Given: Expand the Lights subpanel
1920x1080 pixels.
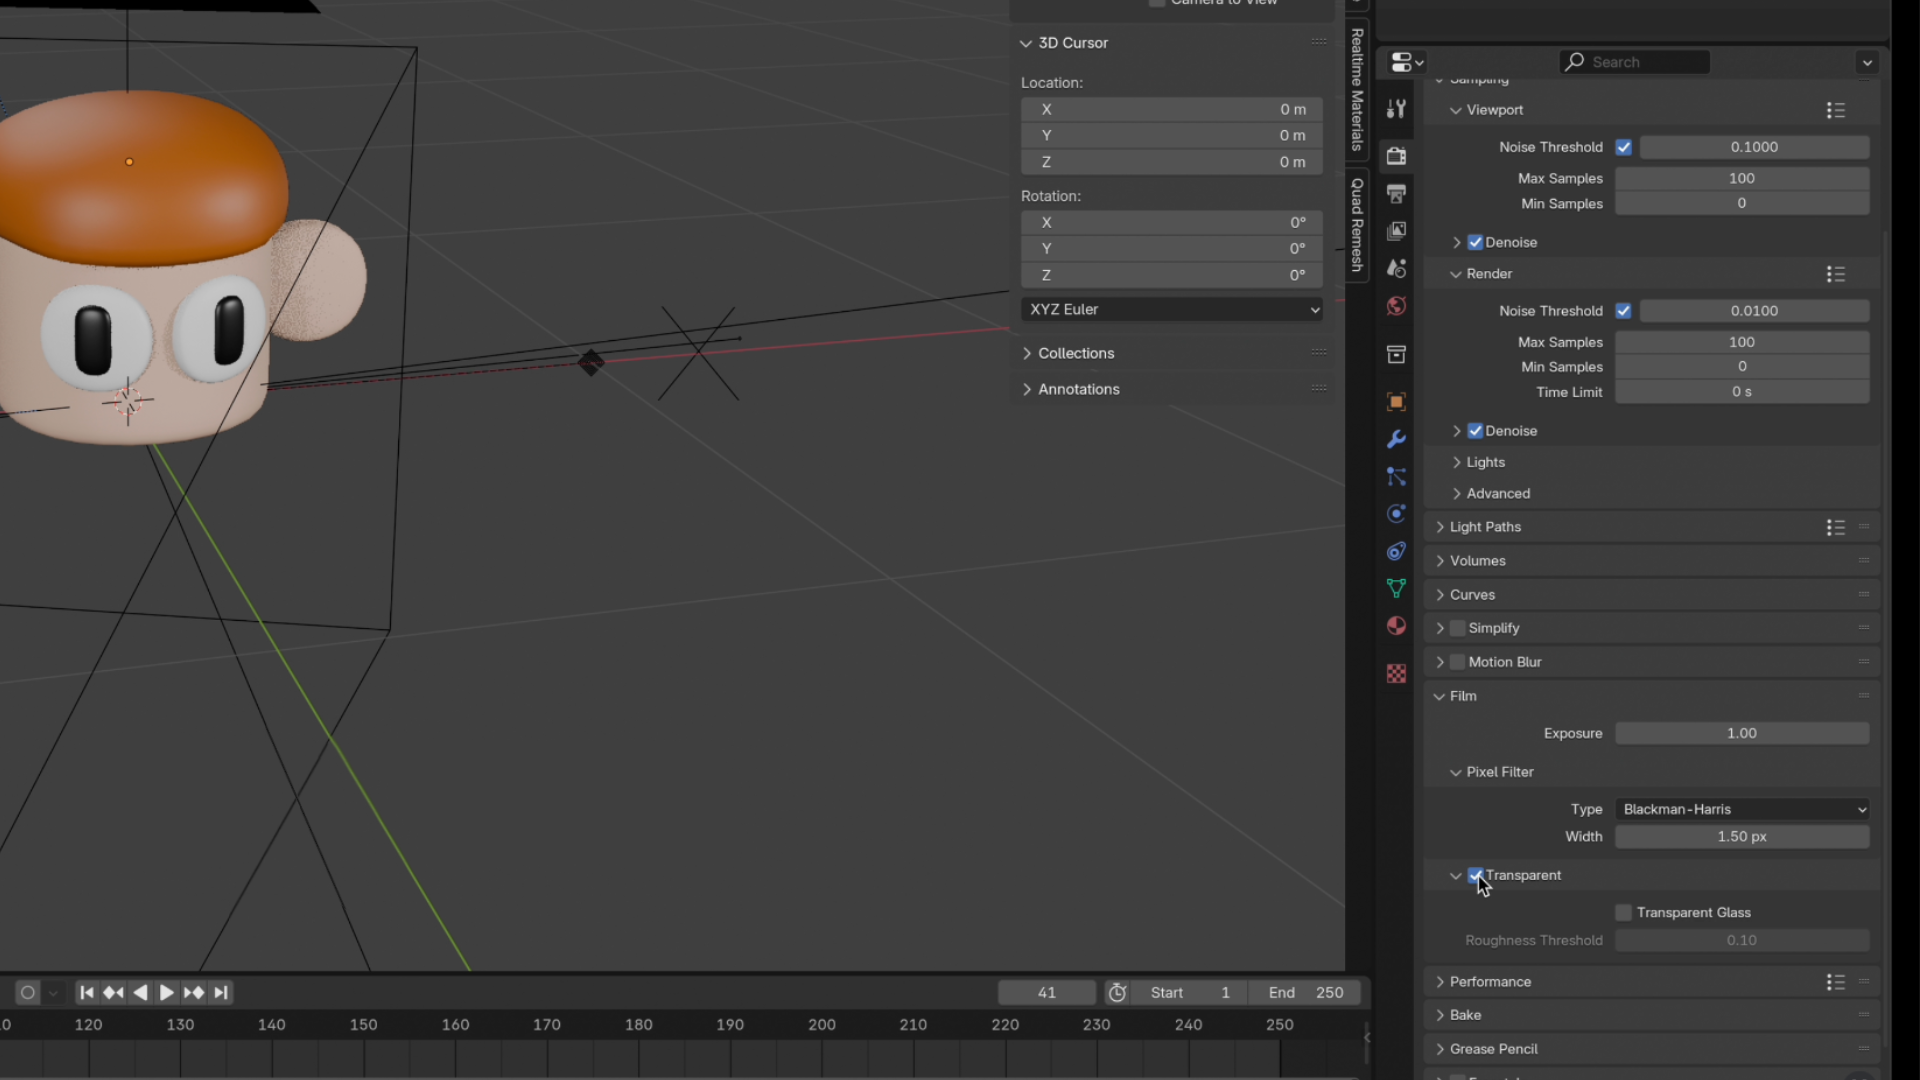Looking at the screenshot, I should pos(1457,462).
